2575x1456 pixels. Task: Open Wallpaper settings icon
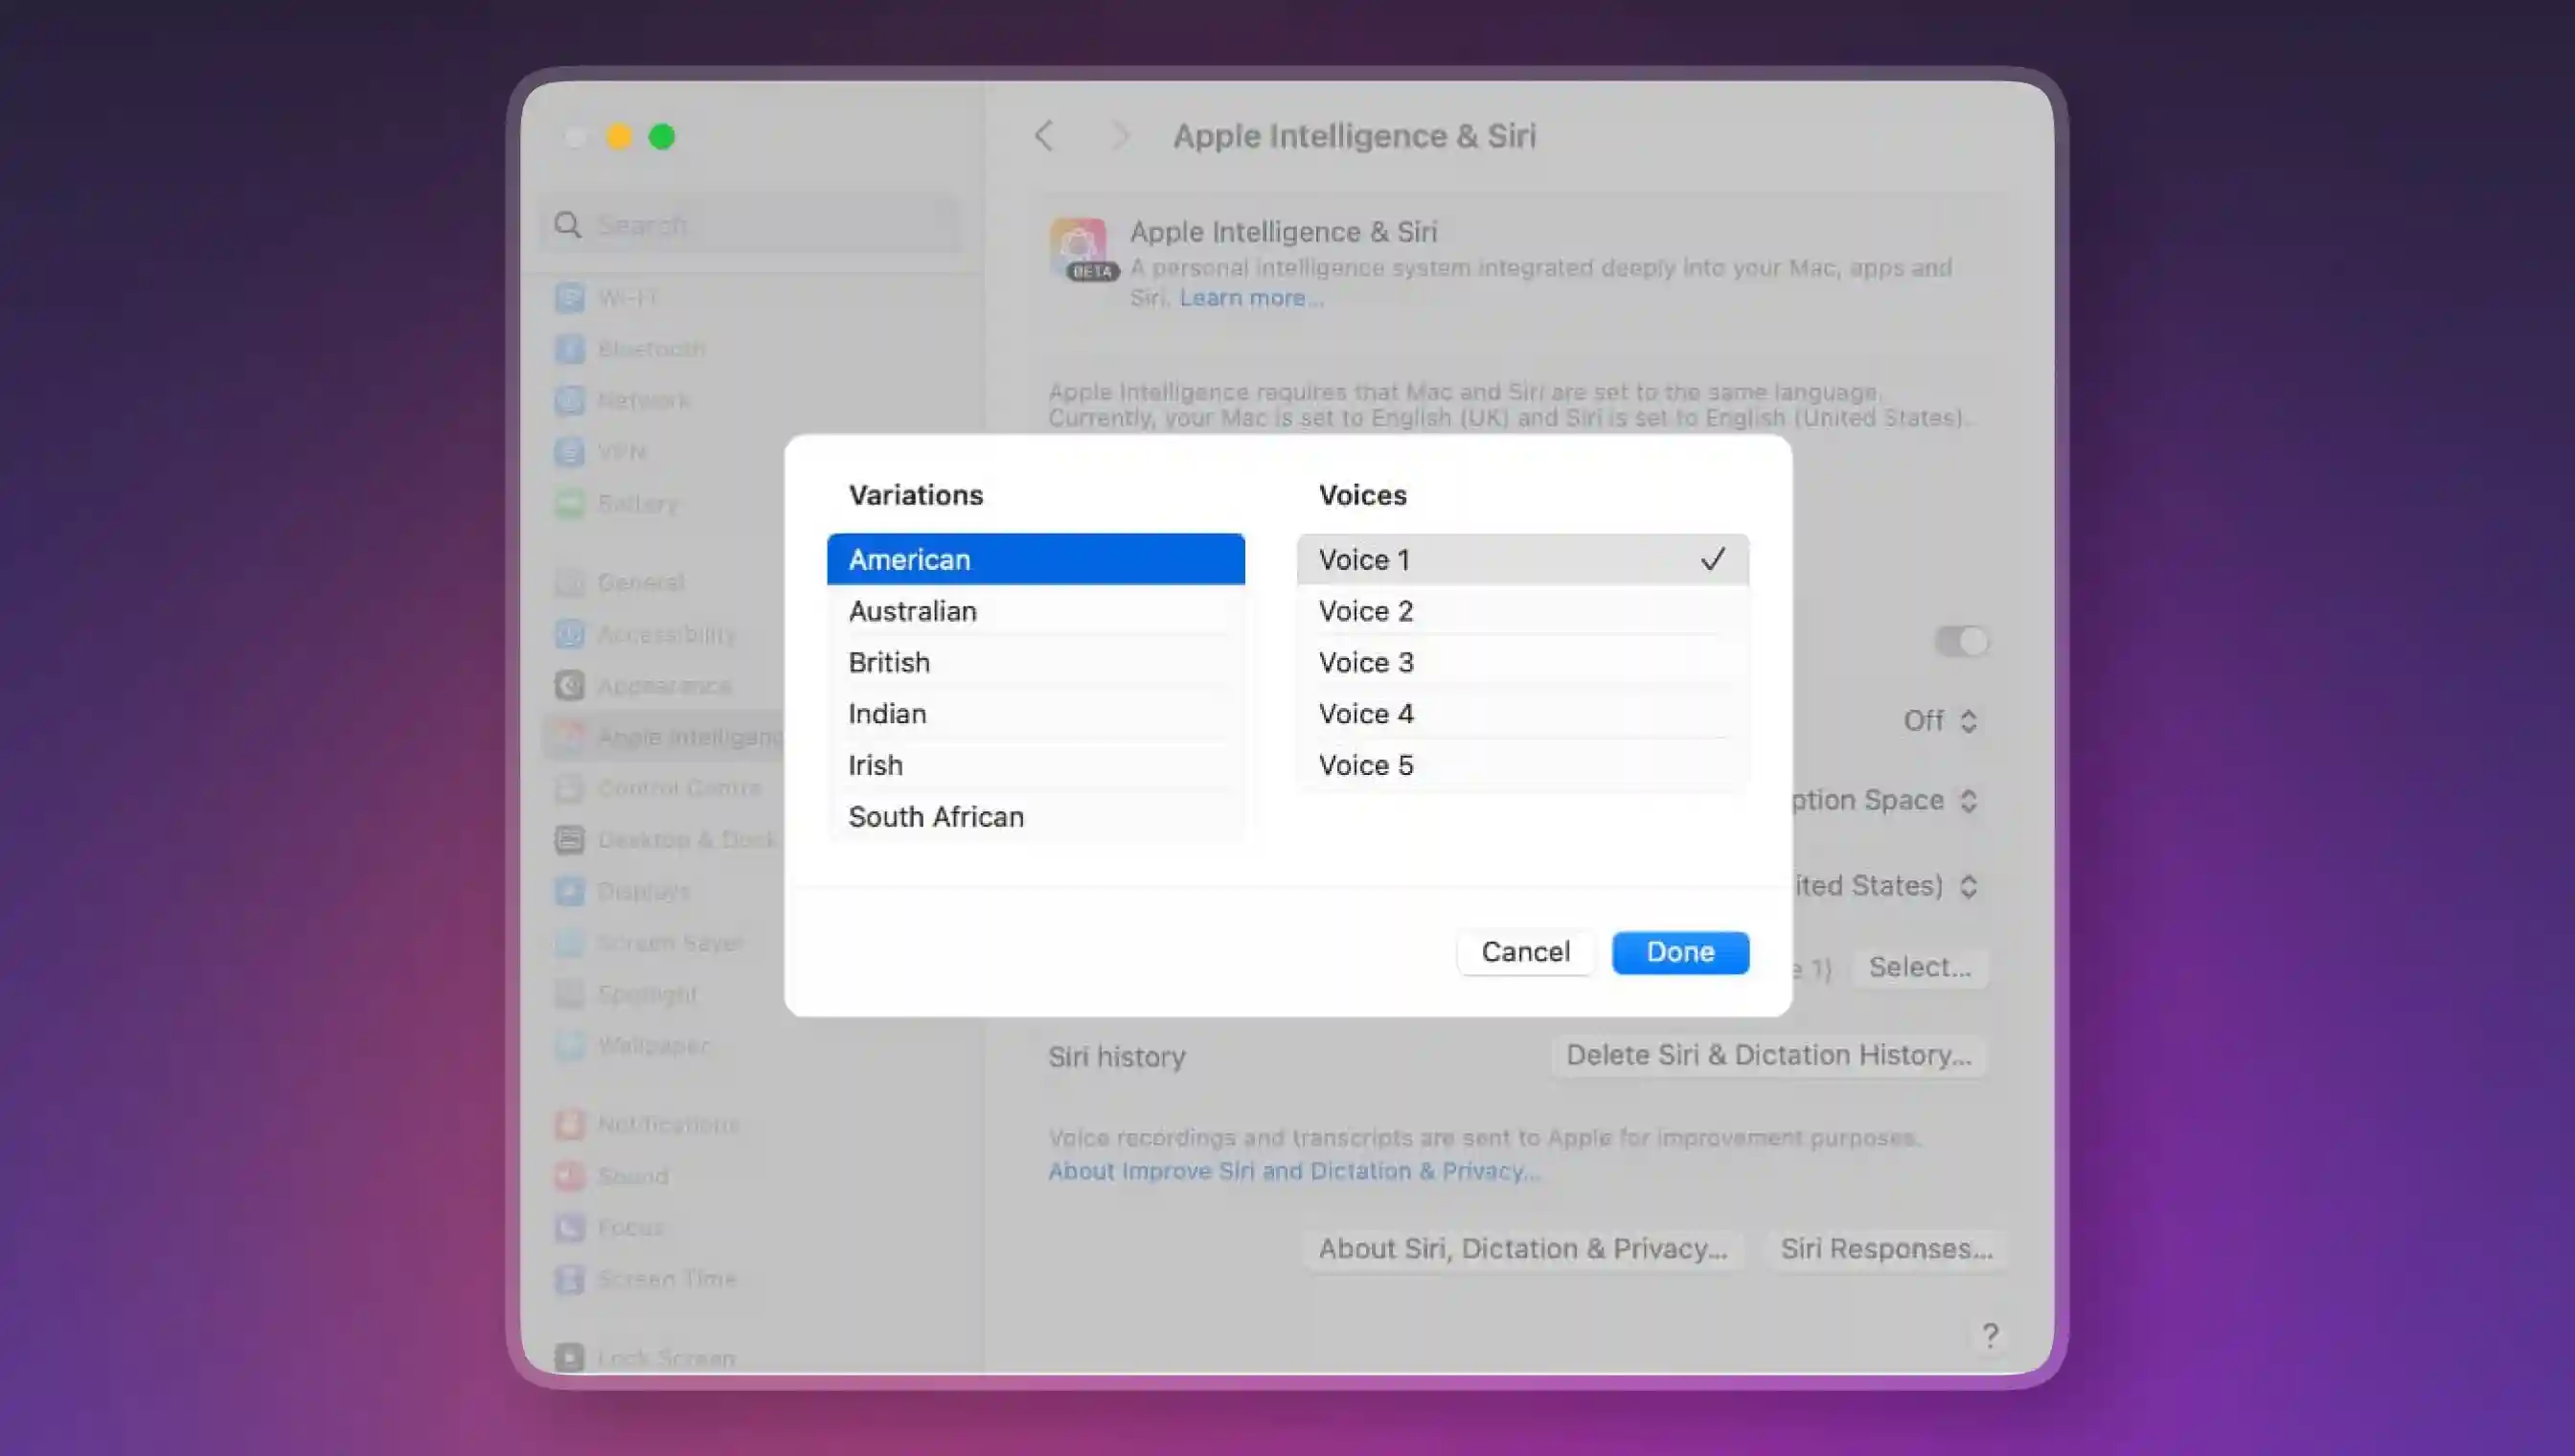tap(569, 1046)
